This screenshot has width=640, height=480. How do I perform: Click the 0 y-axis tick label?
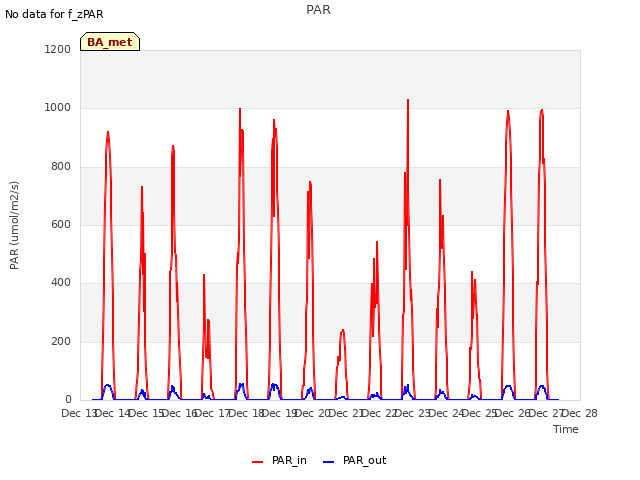(68, 399)
